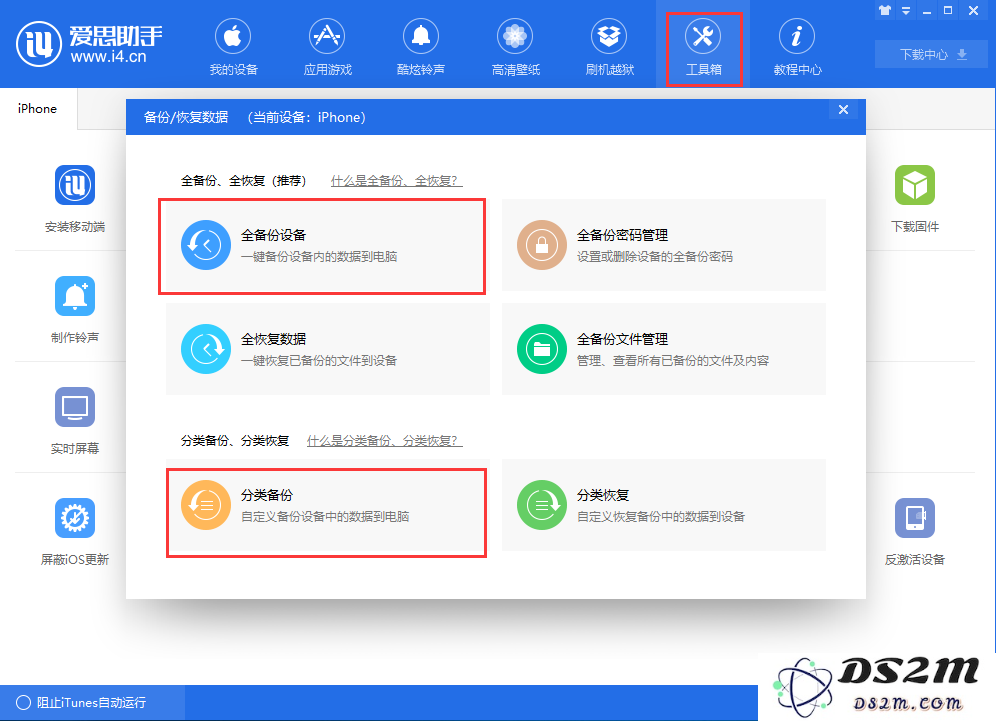Go to 酷炫铃声 ringtones section

tap(421, 48)
